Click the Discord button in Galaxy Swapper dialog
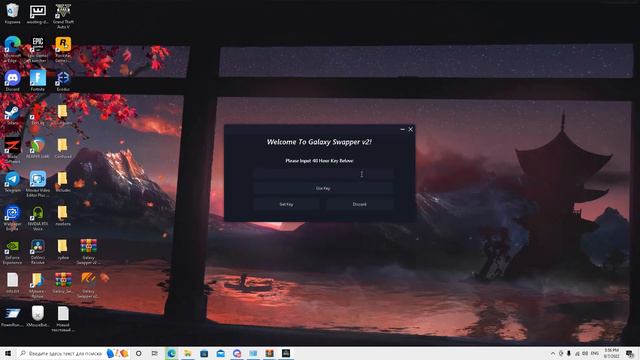 point(360,204)
